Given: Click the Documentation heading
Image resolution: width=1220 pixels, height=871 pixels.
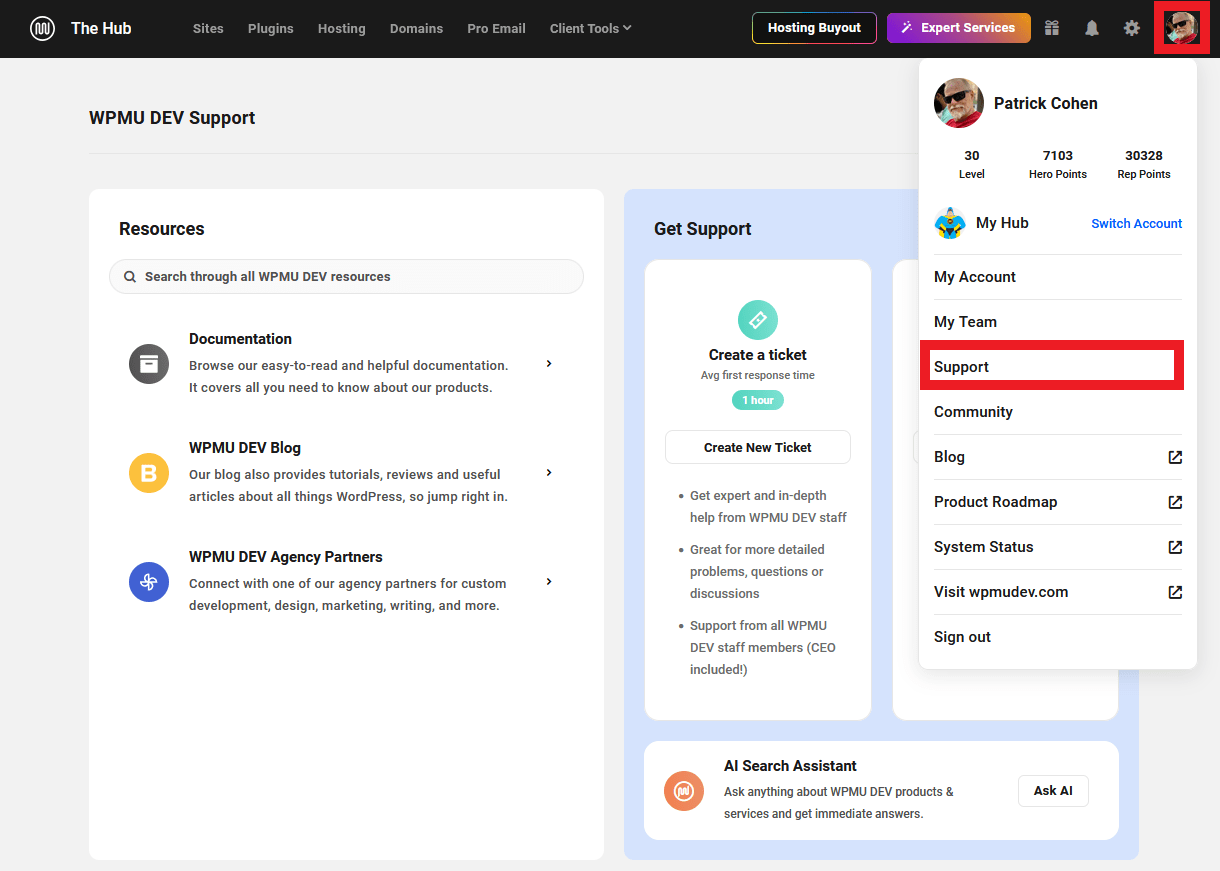Looking at the screenshot, I should 240,339.
